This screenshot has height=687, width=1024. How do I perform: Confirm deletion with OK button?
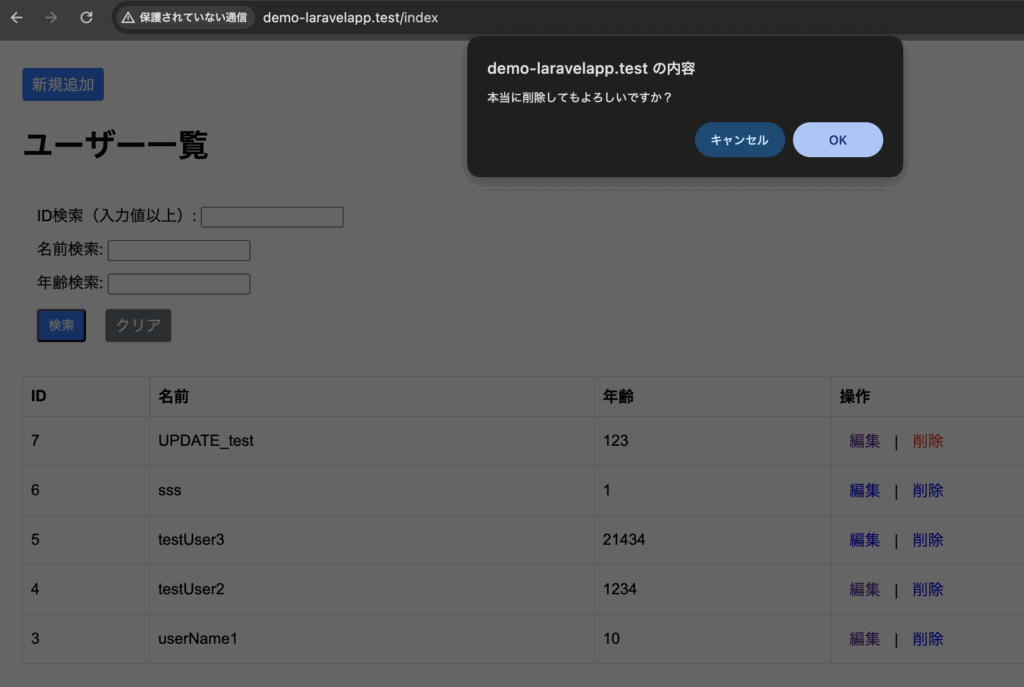tap(837, 140)
